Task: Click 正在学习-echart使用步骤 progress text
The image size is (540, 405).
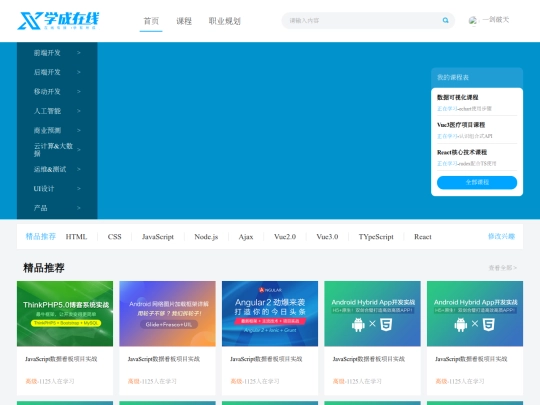Action: [x=464, y=108]
